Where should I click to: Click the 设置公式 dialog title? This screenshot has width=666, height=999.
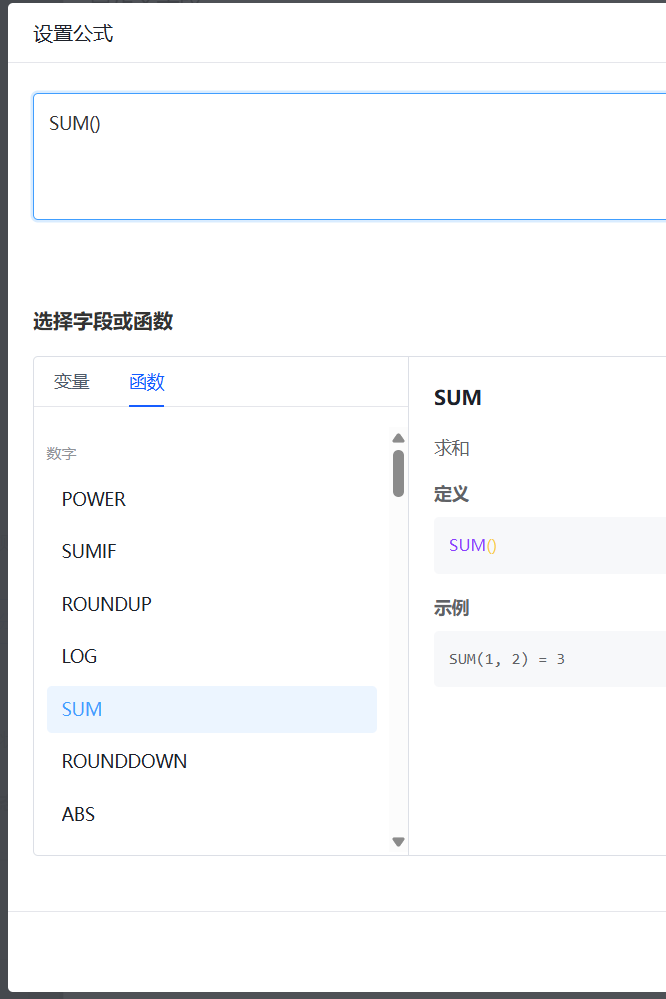coord(73,34)
